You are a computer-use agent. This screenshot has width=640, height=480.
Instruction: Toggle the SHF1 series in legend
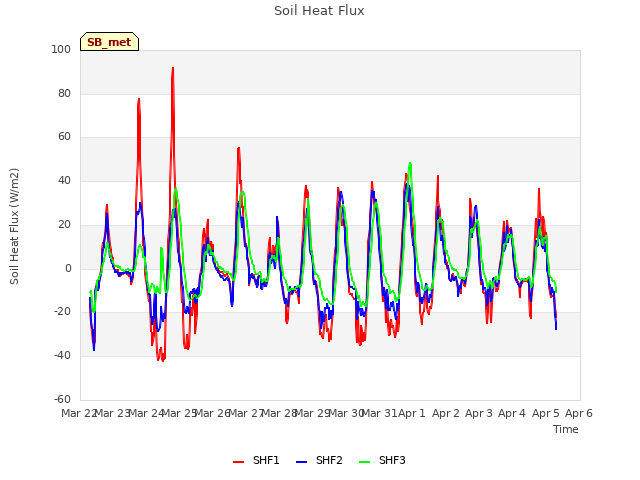[256, 460]
